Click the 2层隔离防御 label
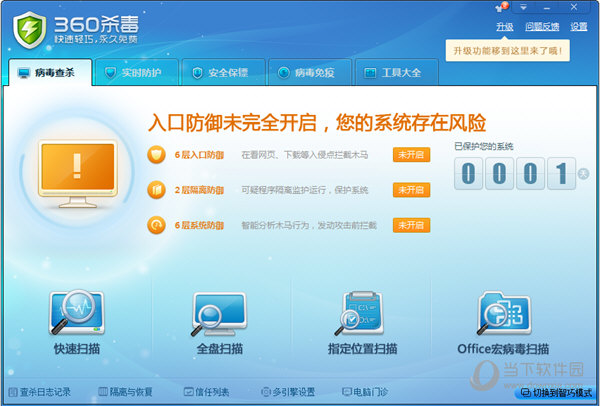 coord(199,190)
